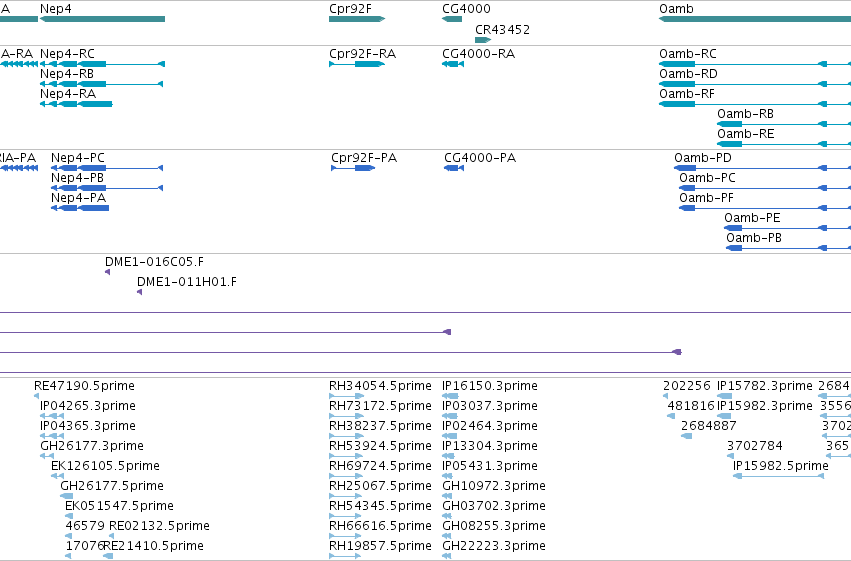Click the RH54345.5prime EST label
Viewport: 851px width, 561px height.
(380, 506)
